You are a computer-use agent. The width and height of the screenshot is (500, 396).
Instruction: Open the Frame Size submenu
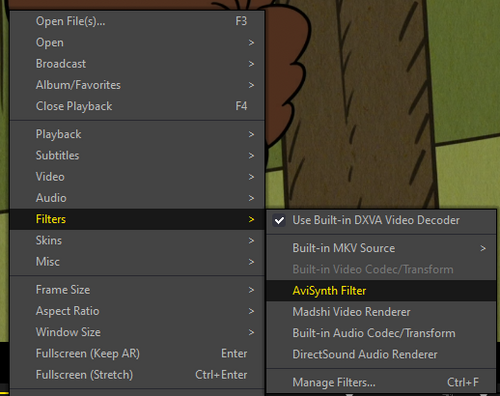click(x=137, y=290)
